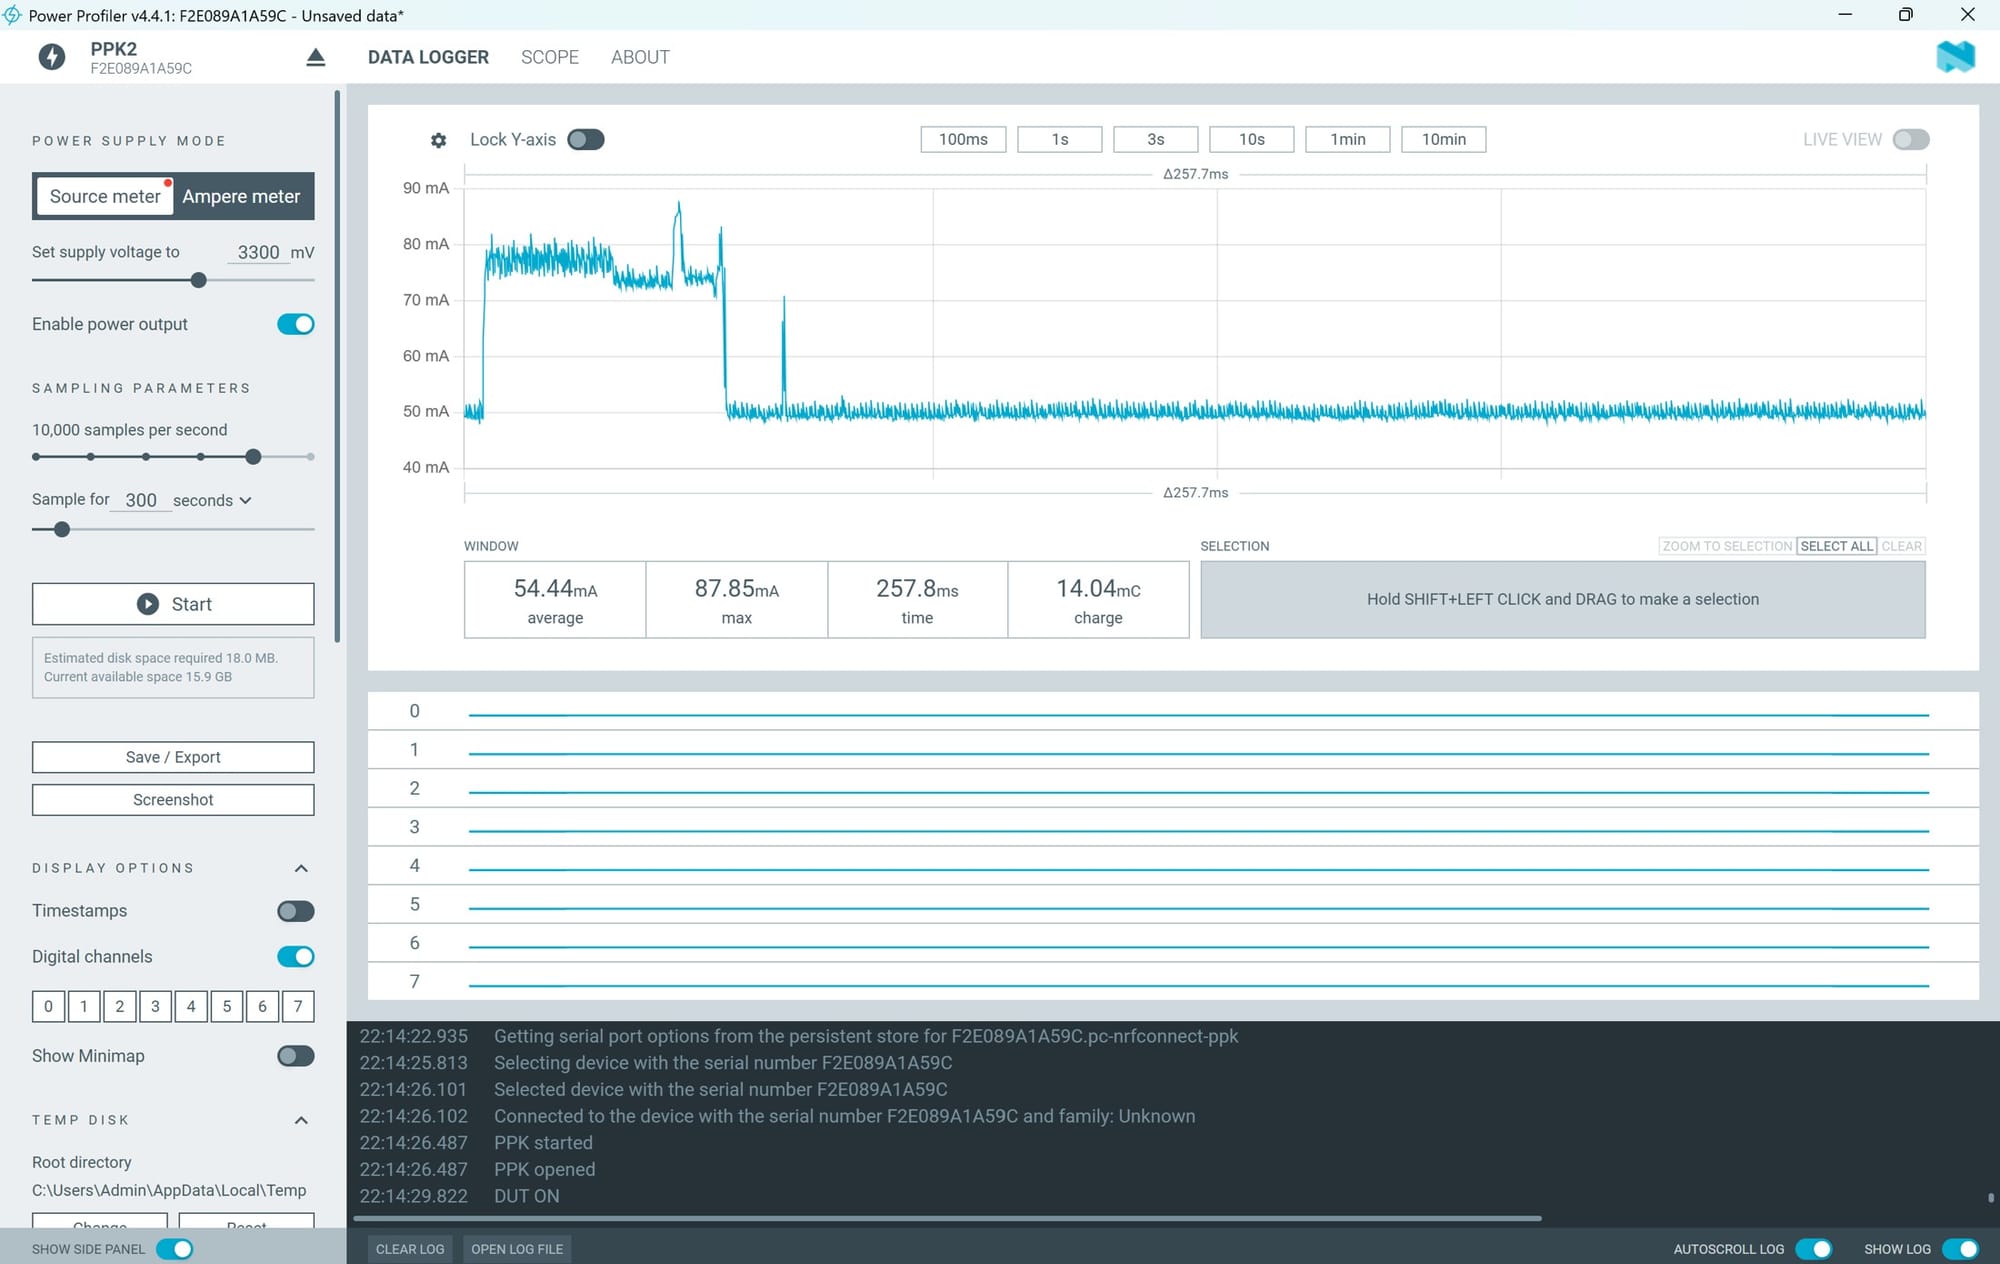
Task: Open the seconds unit dropdown
Action: [212, 500]
